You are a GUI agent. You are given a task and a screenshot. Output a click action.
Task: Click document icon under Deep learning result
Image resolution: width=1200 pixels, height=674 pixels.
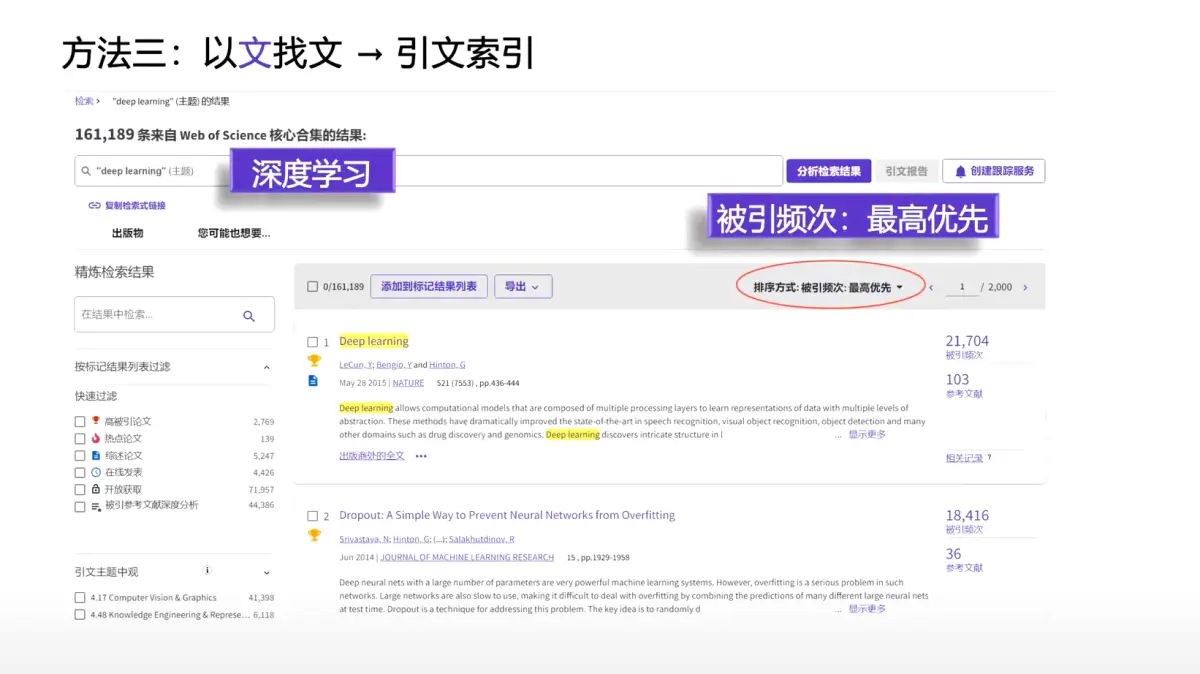pos(313,381)
